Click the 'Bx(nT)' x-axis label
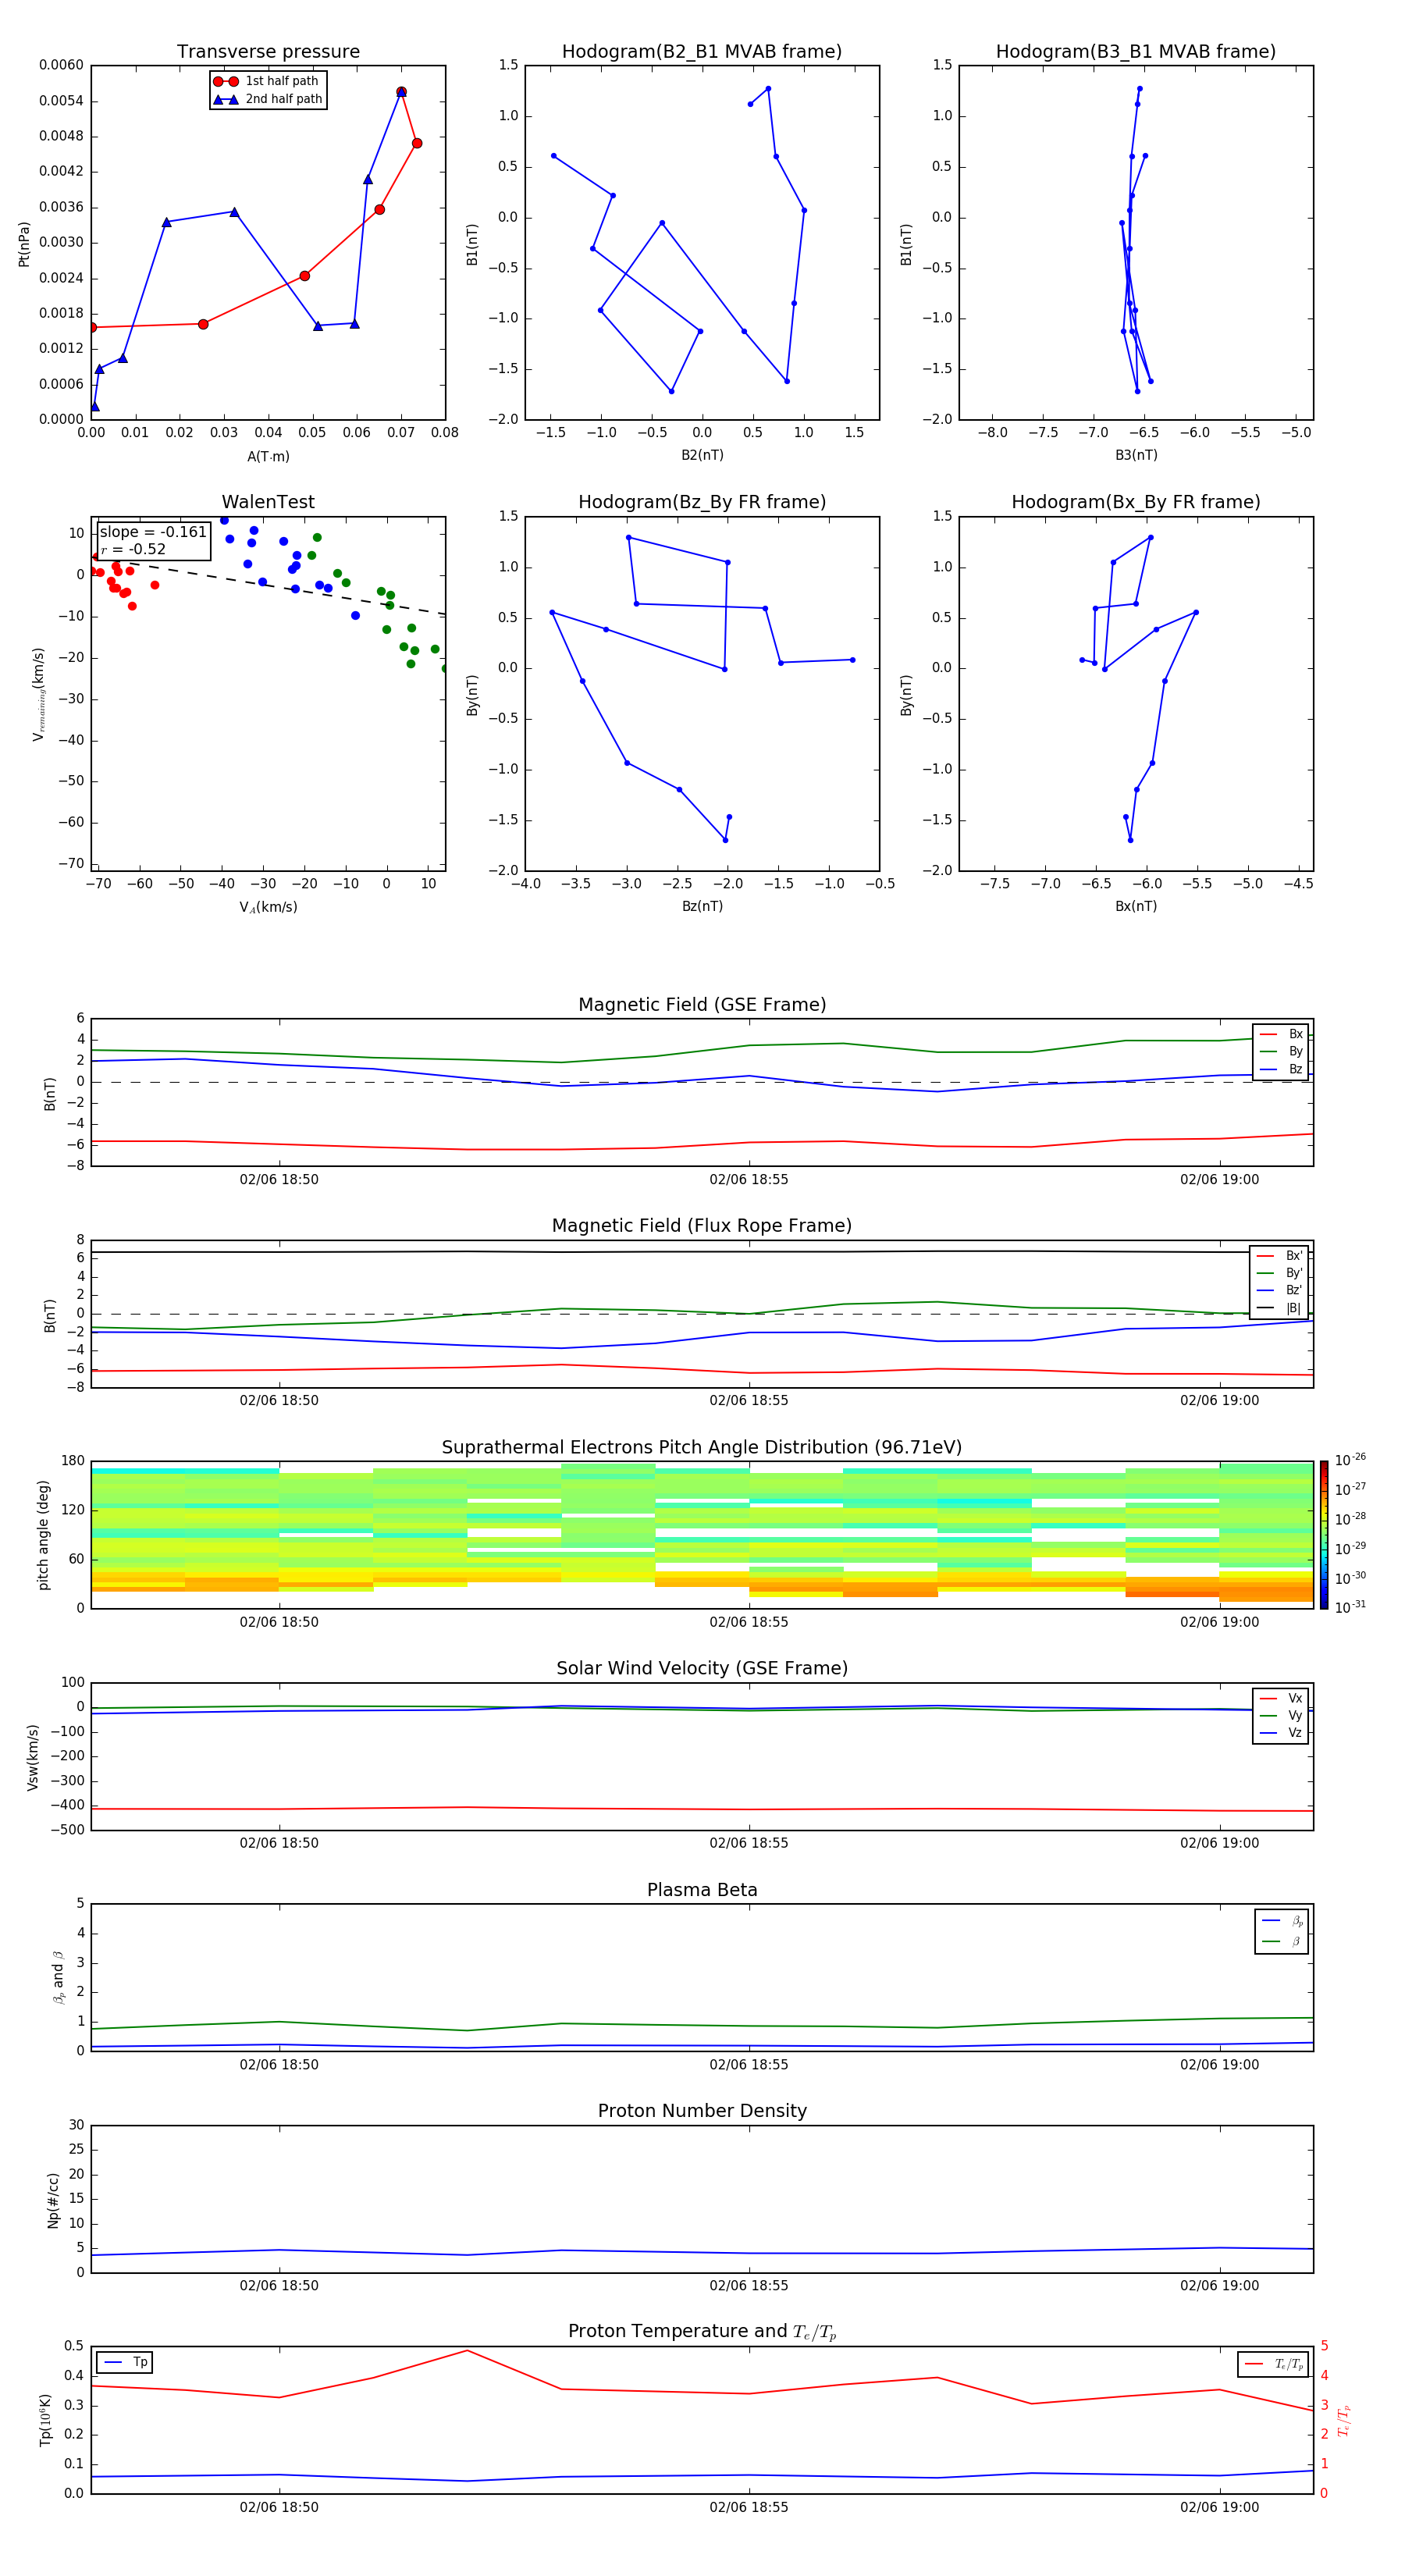 [x=1136, y=906]
